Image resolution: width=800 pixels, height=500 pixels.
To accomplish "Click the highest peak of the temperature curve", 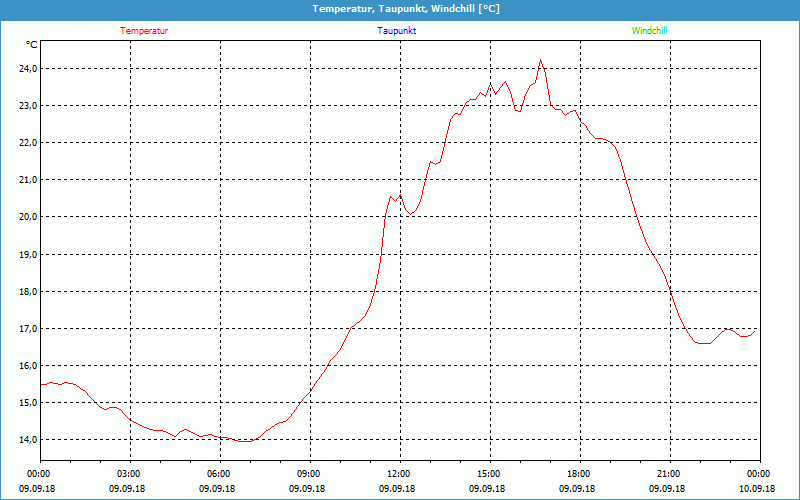I will click(x=541, y=60).
